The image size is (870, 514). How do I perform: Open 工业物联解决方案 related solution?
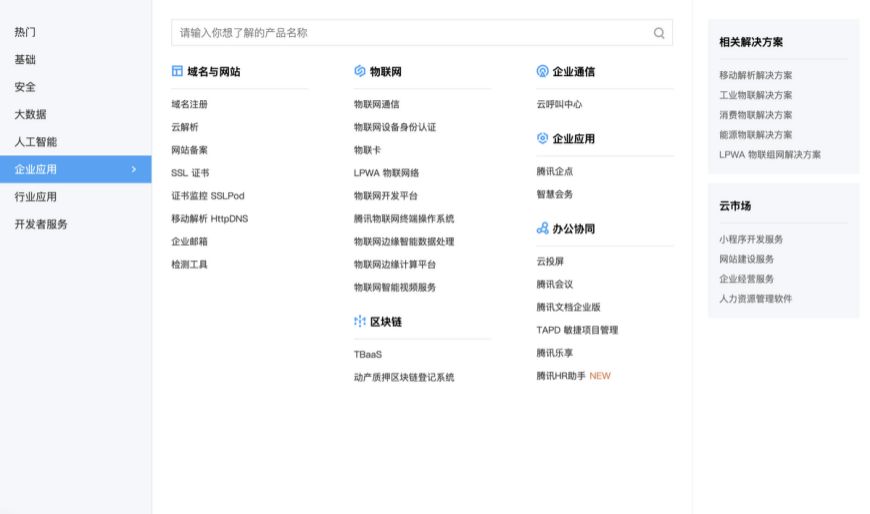755,95
